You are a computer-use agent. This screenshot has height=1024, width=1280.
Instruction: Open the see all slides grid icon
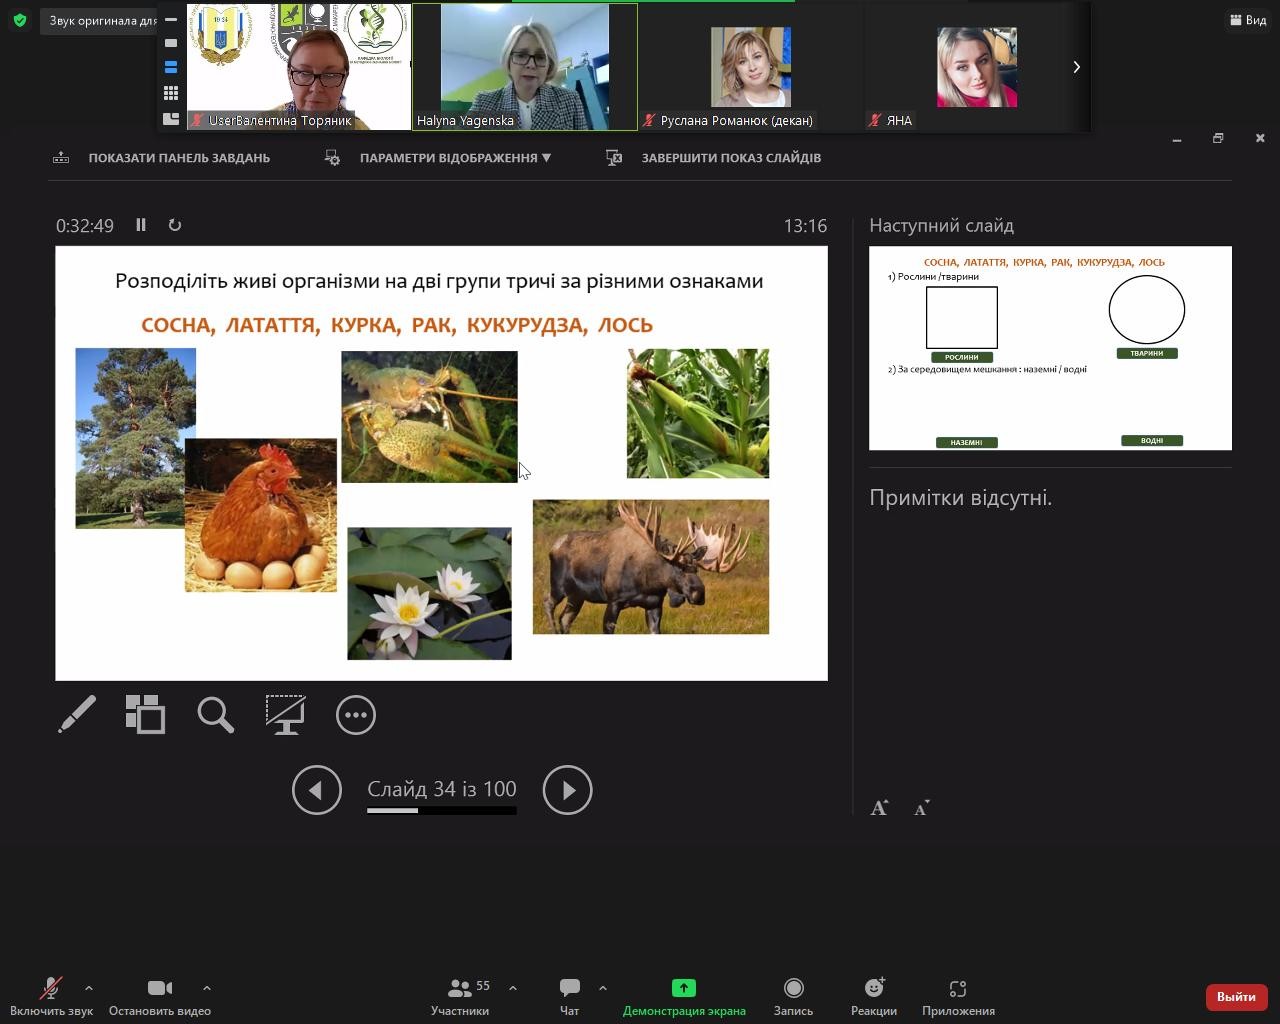(x=146, y=715)
